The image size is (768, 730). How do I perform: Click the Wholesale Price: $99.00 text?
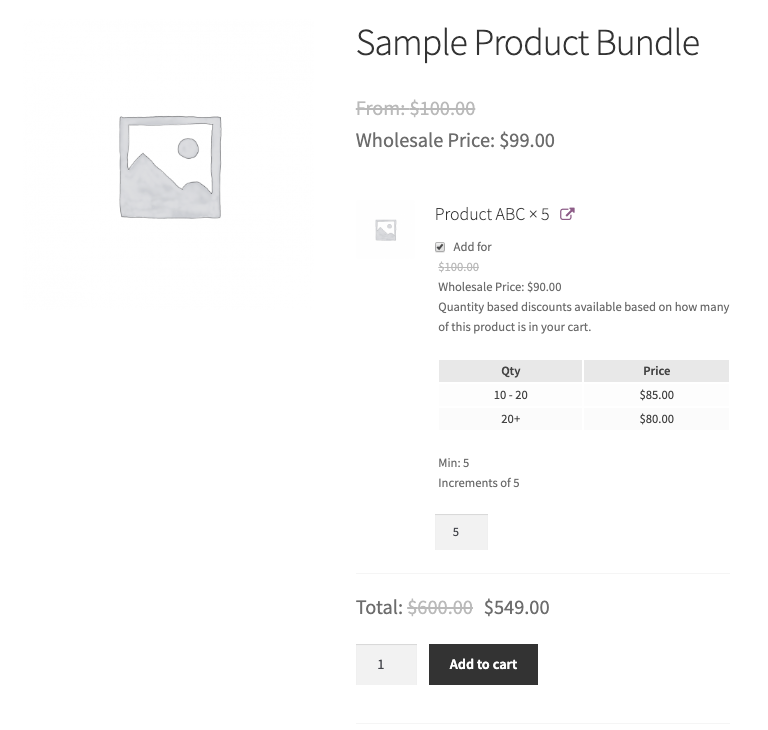(455, 141)
